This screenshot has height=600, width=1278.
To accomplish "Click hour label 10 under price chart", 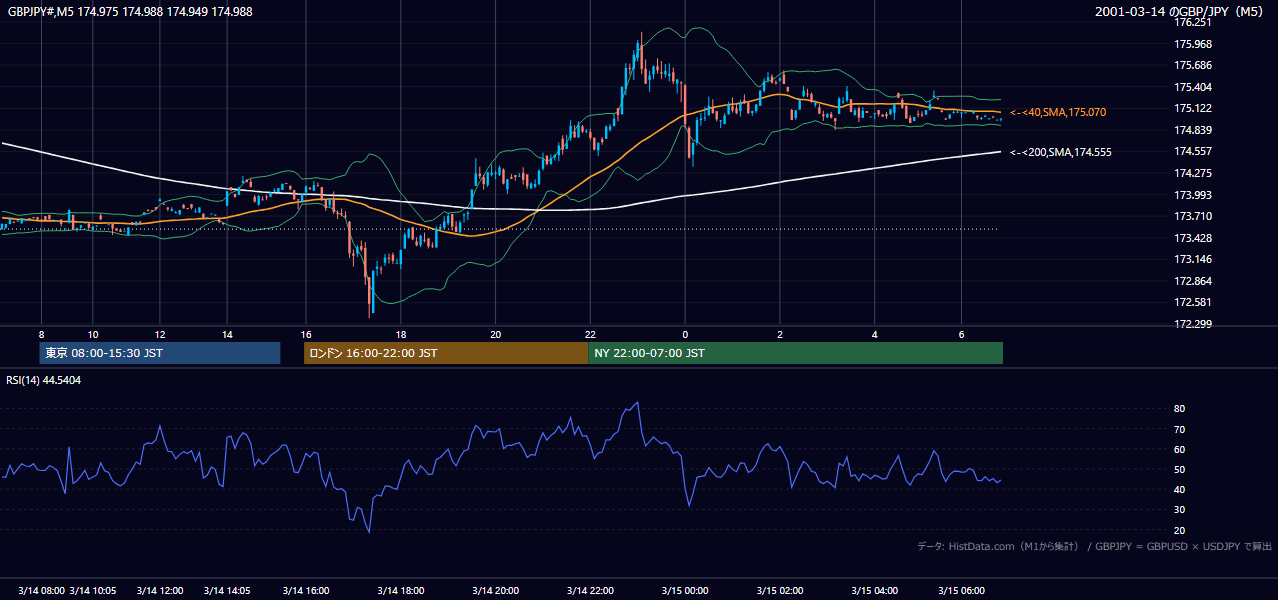I will [93, 334].
